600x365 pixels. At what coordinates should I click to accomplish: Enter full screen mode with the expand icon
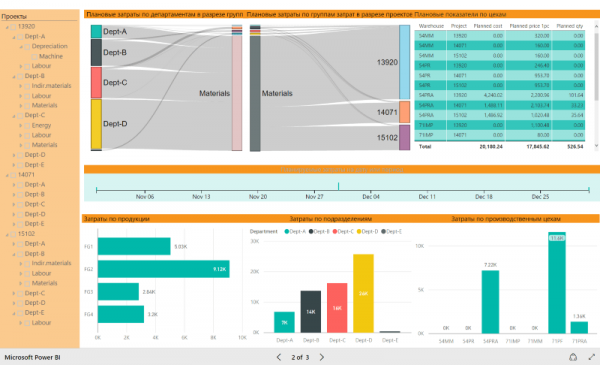(x=592, y=357)
